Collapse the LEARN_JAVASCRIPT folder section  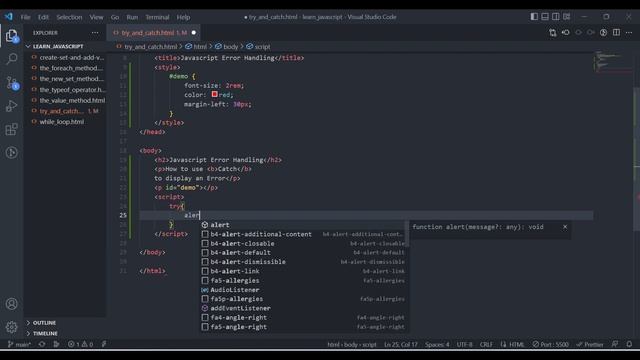(65, 47)
